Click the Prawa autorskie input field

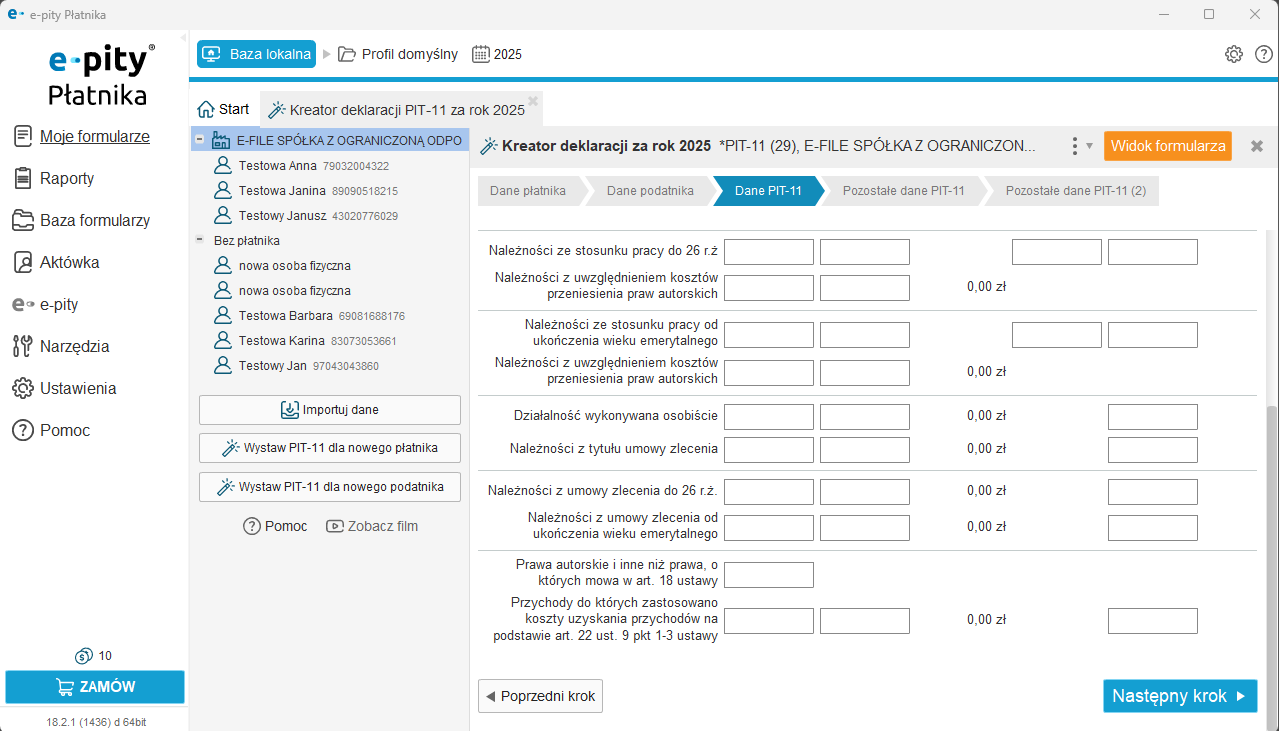pos(768,575)
